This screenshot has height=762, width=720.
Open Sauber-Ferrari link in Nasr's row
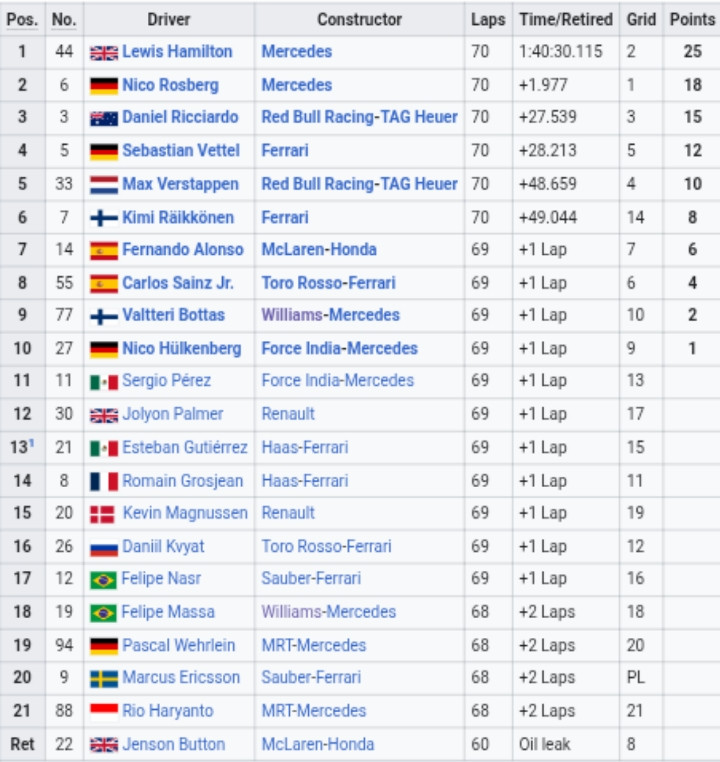pyautogui.click(x=311, y=578)
